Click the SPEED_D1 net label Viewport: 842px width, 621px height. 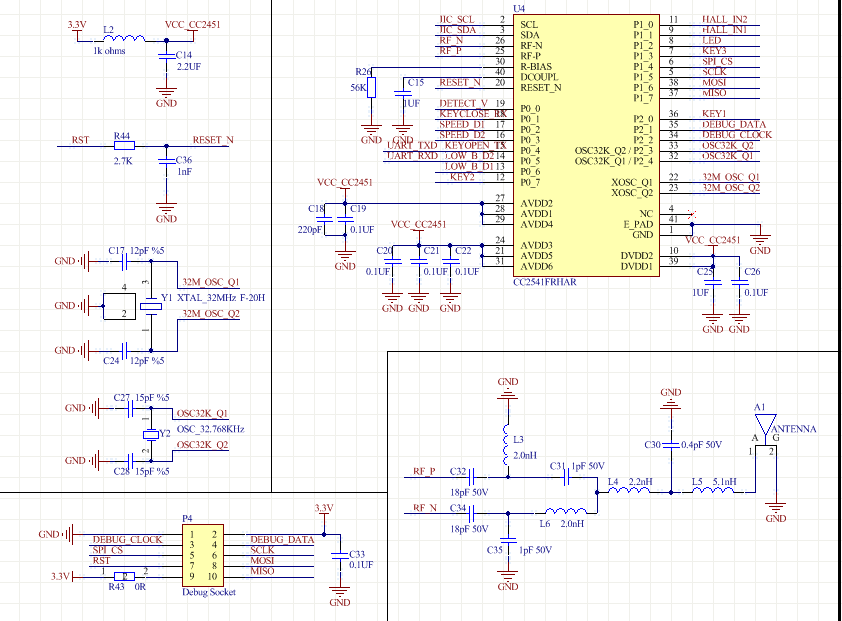462,125
